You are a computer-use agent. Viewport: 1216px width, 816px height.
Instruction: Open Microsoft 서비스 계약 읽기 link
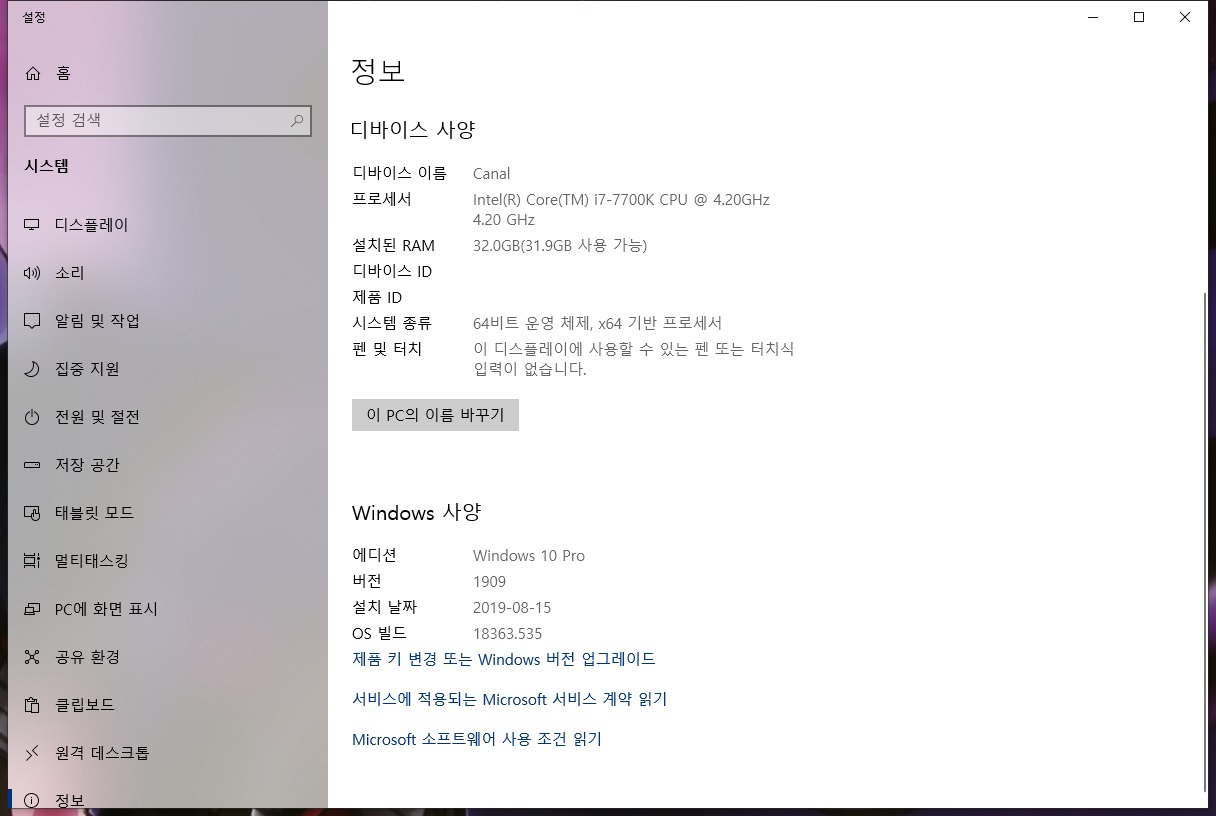click(x=509, y=699)
